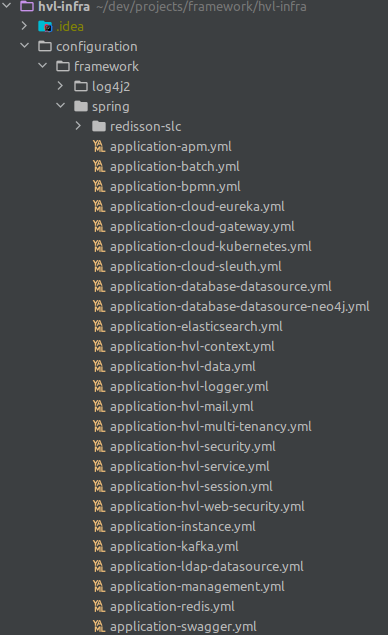Click the spring folder icon
Viewport: 388px width, 635px height.
tap(81, 107)
